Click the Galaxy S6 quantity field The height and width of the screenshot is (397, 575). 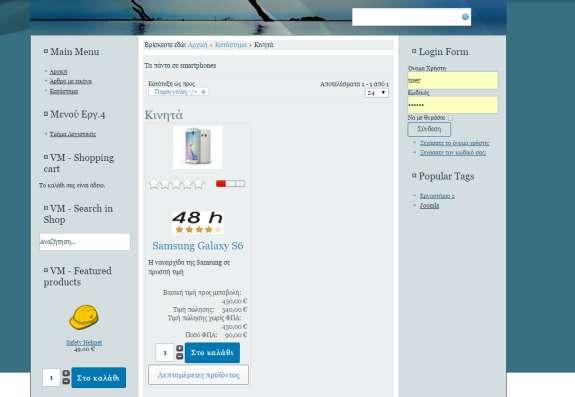[x=165, y=353]
